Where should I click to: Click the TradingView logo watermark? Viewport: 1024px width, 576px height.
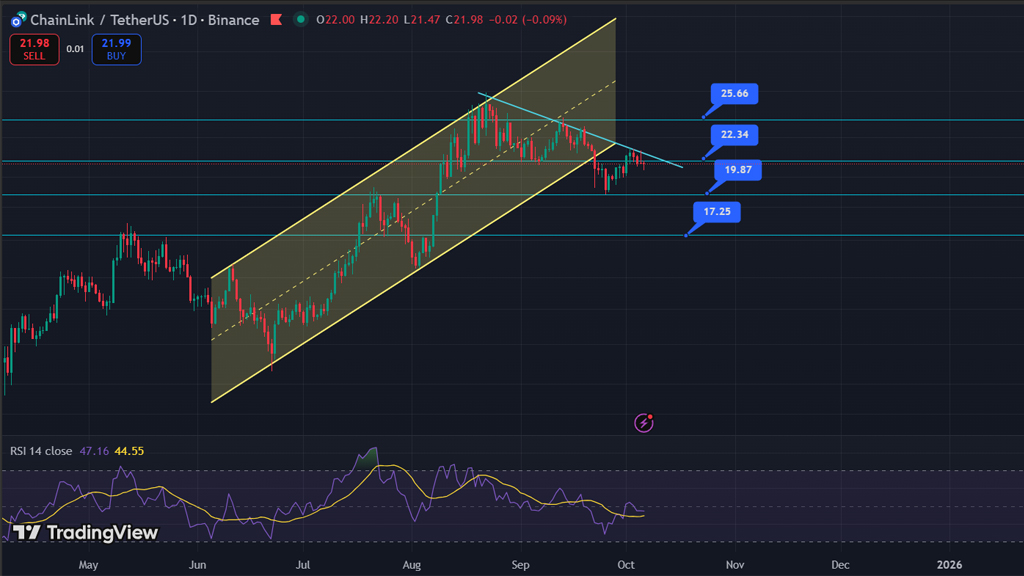[x=85, y=532]
